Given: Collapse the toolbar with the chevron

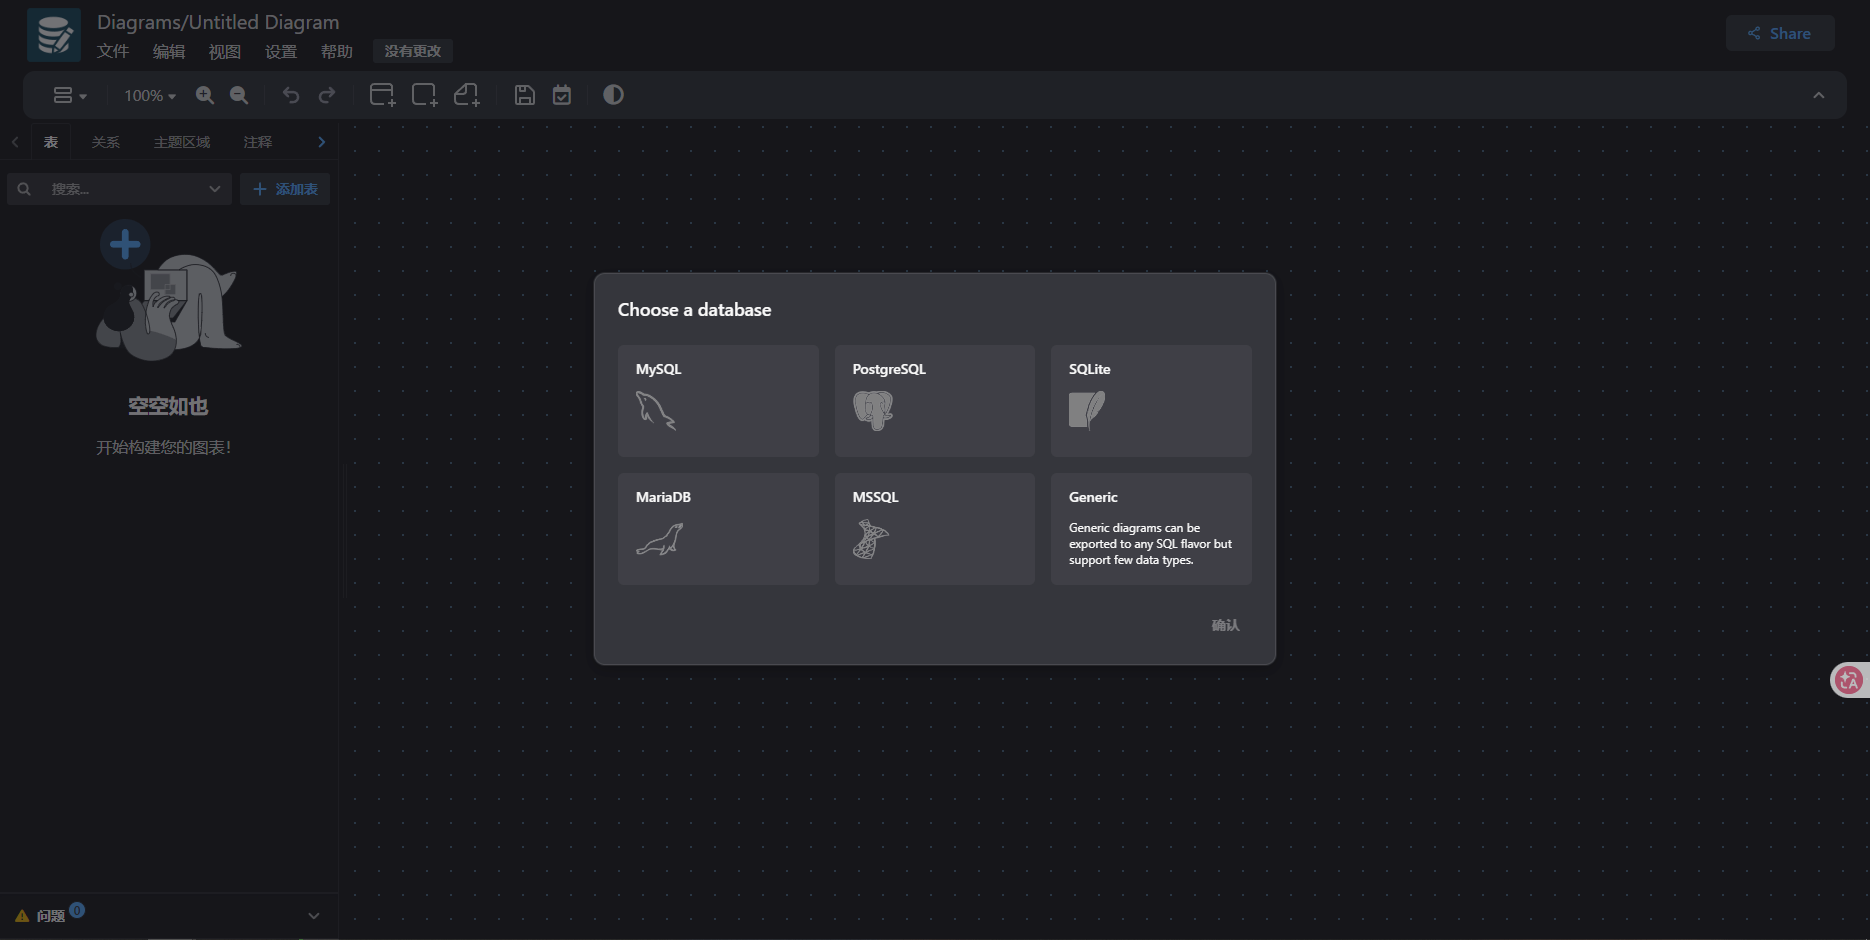Looking at the screenshot, I should [1818, 96].
